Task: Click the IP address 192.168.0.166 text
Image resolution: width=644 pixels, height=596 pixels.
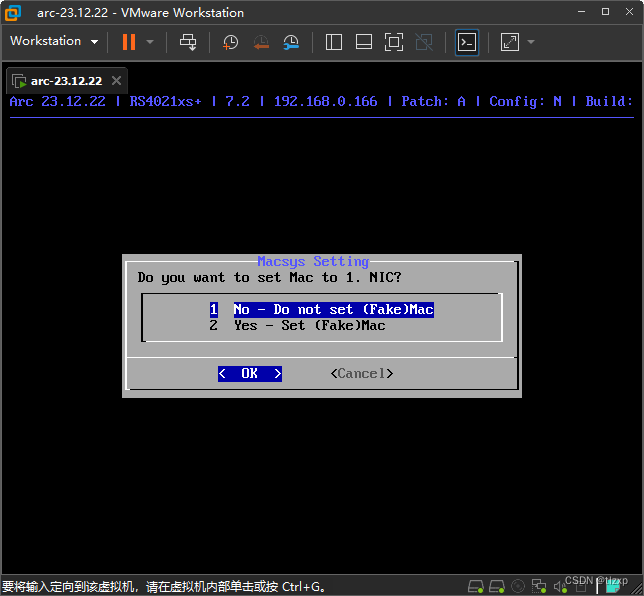Action: point(325,101)
